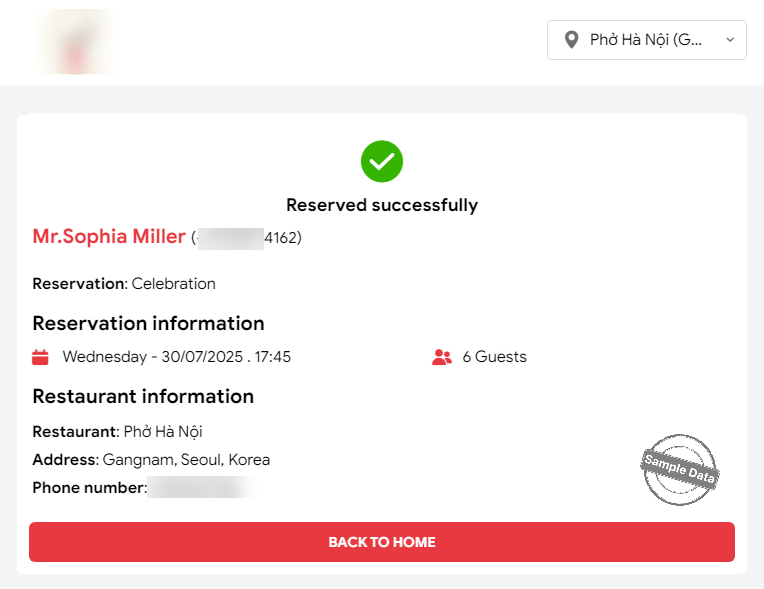
Task: Click the red calendar icon
Action: point(41,357)
